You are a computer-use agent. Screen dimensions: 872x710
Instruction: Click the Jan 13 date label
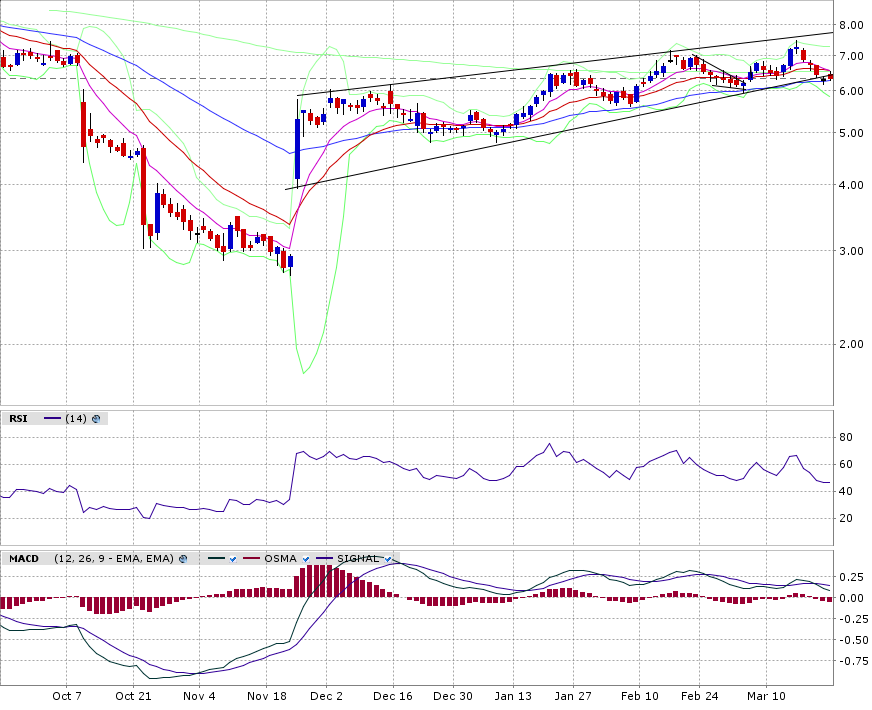[513, 696]
